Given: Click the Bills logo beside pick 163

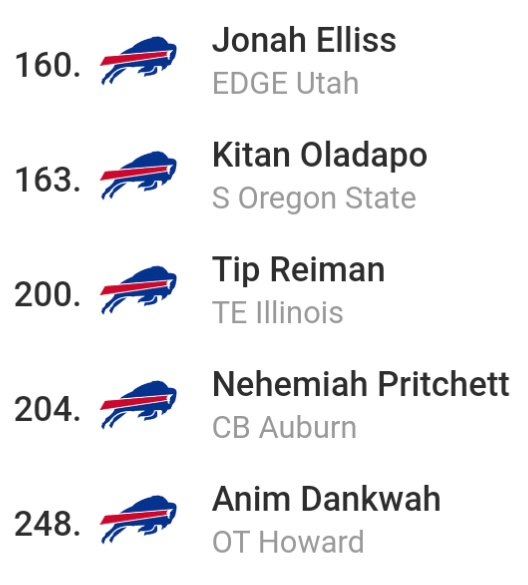Looking at the screenshot, I should pos(138,175).
